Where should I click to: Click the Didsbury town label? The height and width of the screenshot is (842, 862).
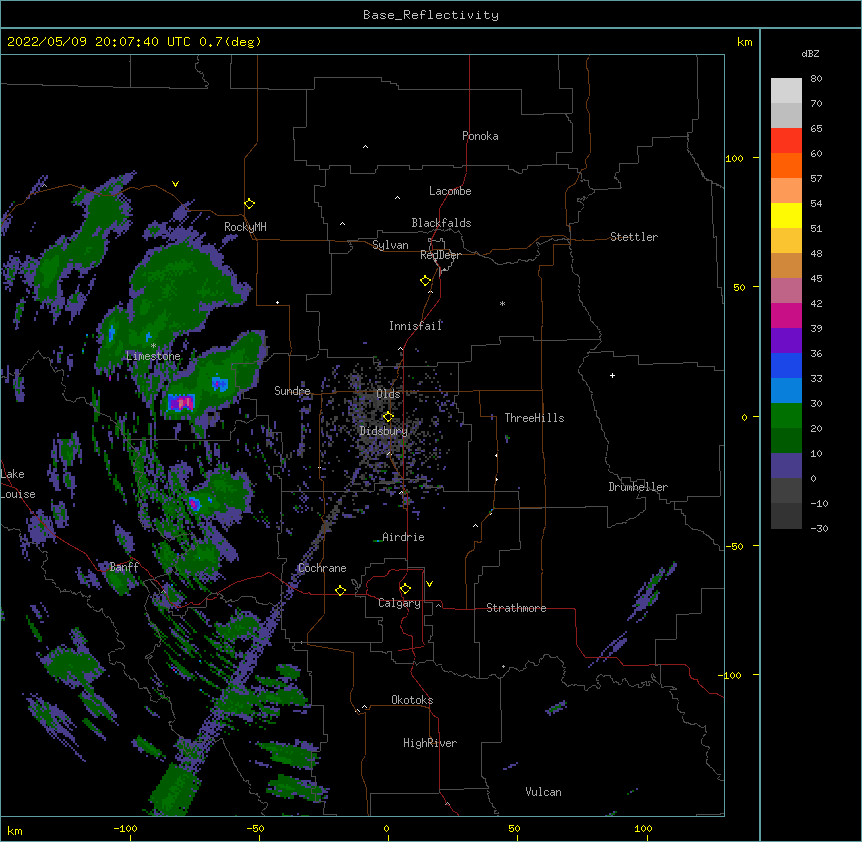click(384, 431)
